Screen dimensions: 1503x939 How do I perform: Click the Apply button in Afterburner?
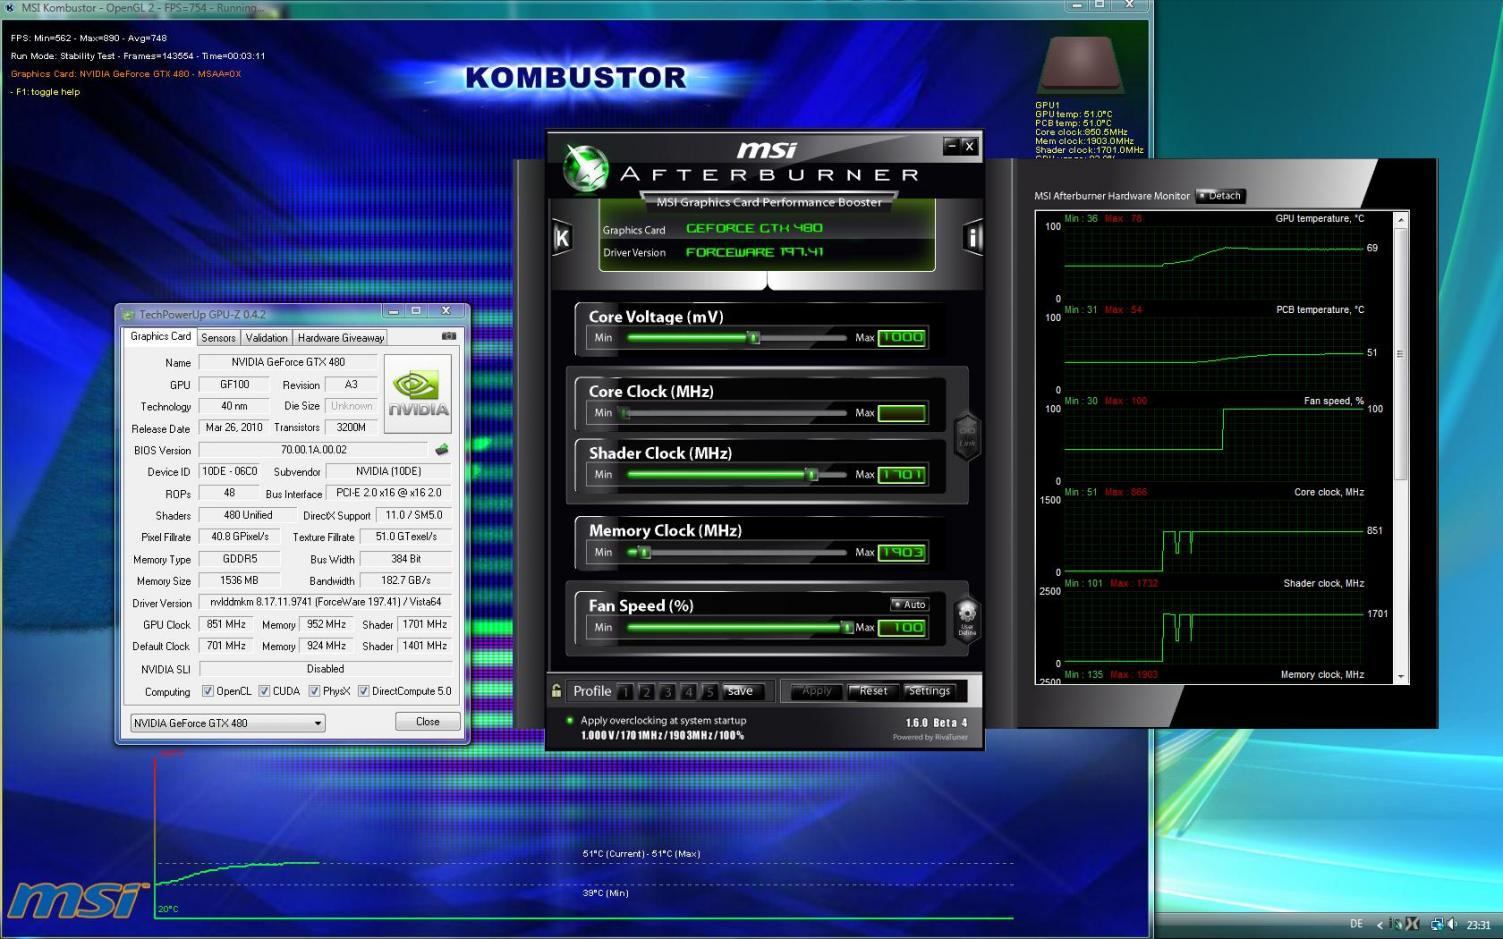pos(816,691)
